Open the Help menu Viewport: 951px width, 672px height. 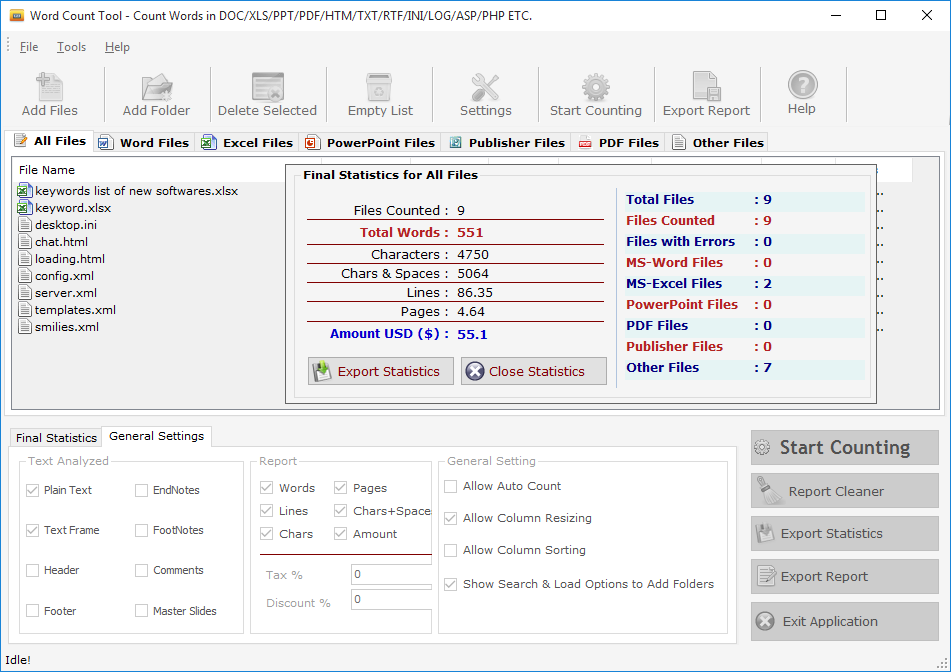117,47
